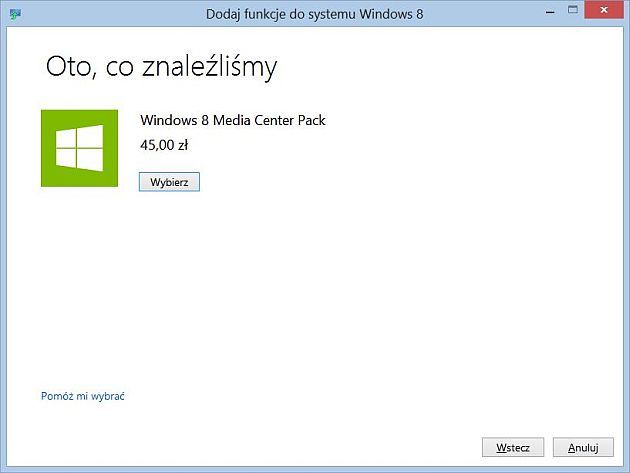Click 'Windows 8 Media Center Pack' product name
The height and width of the screenshot is (473, 630).
[x=233, y=120]
